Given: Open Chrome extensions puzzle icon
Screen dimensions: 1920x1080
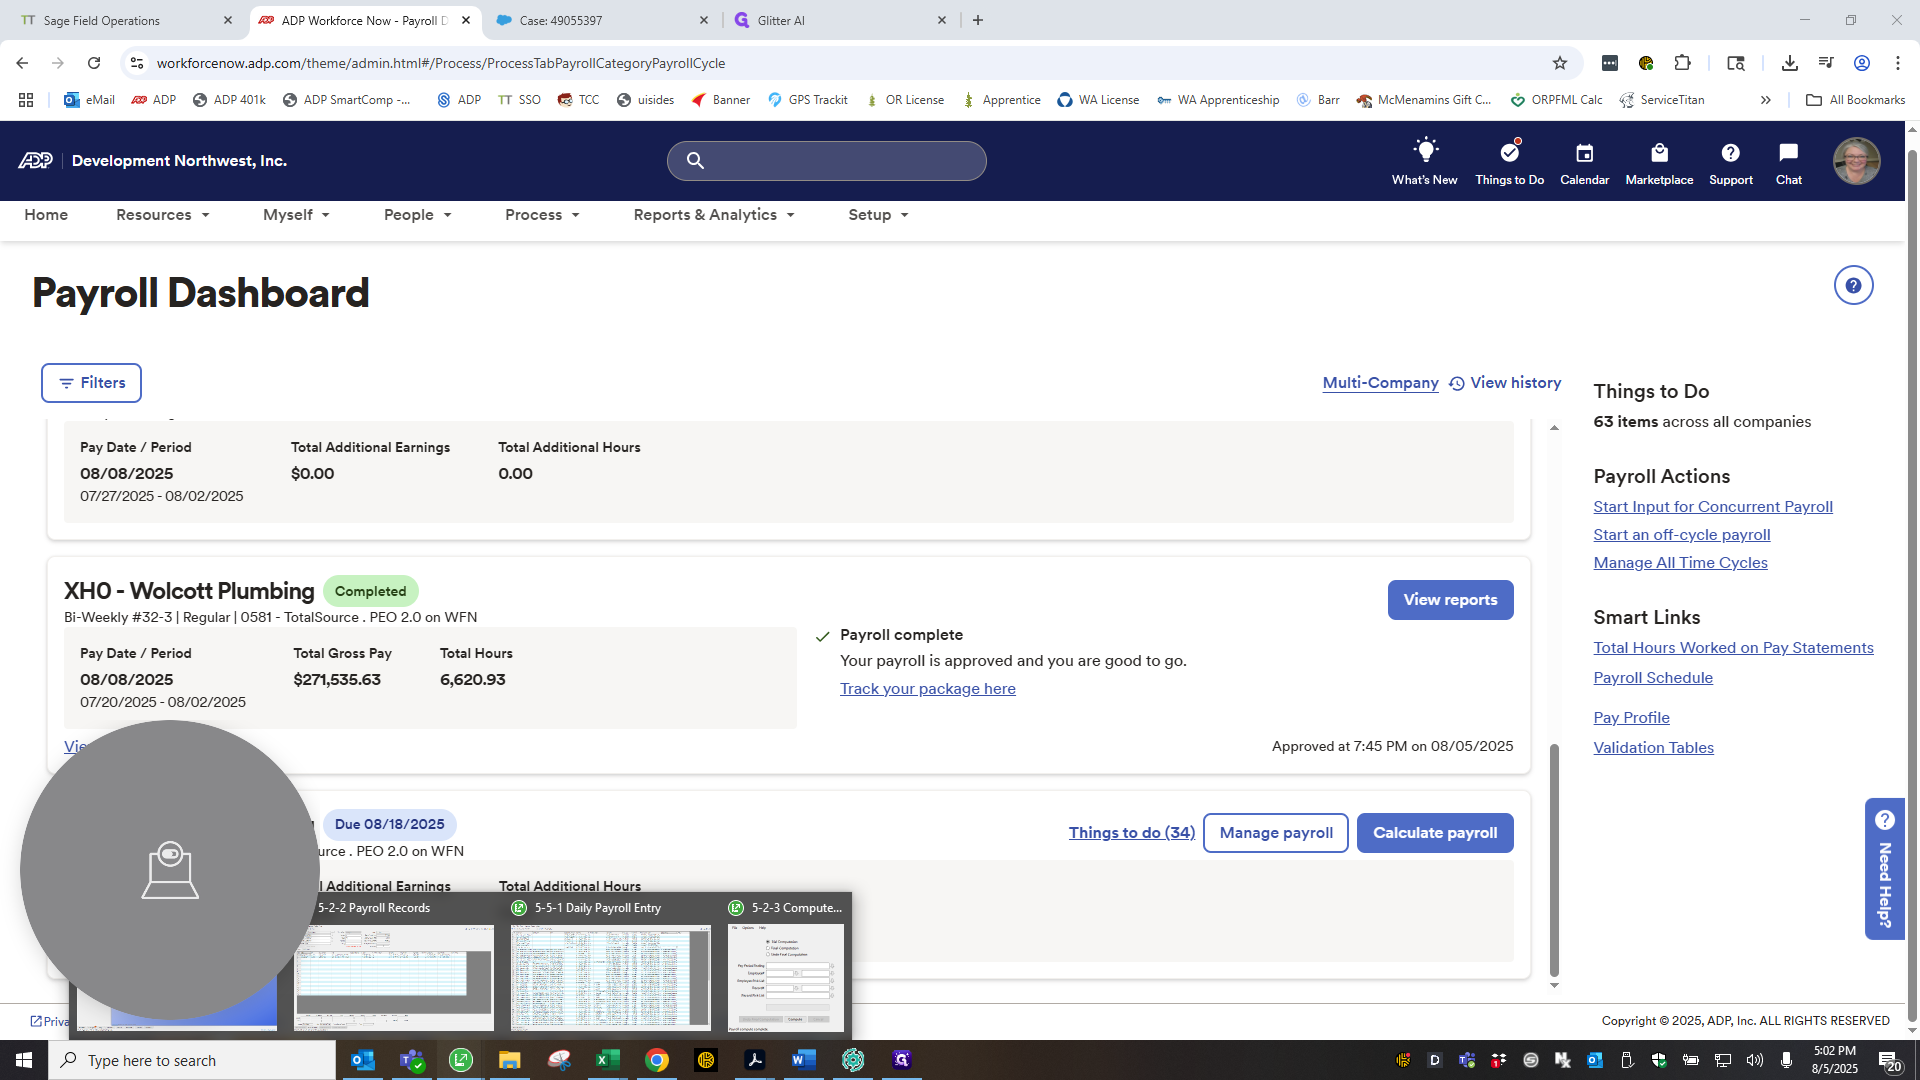Looking at the screenshot, I should coord(1682,63).
